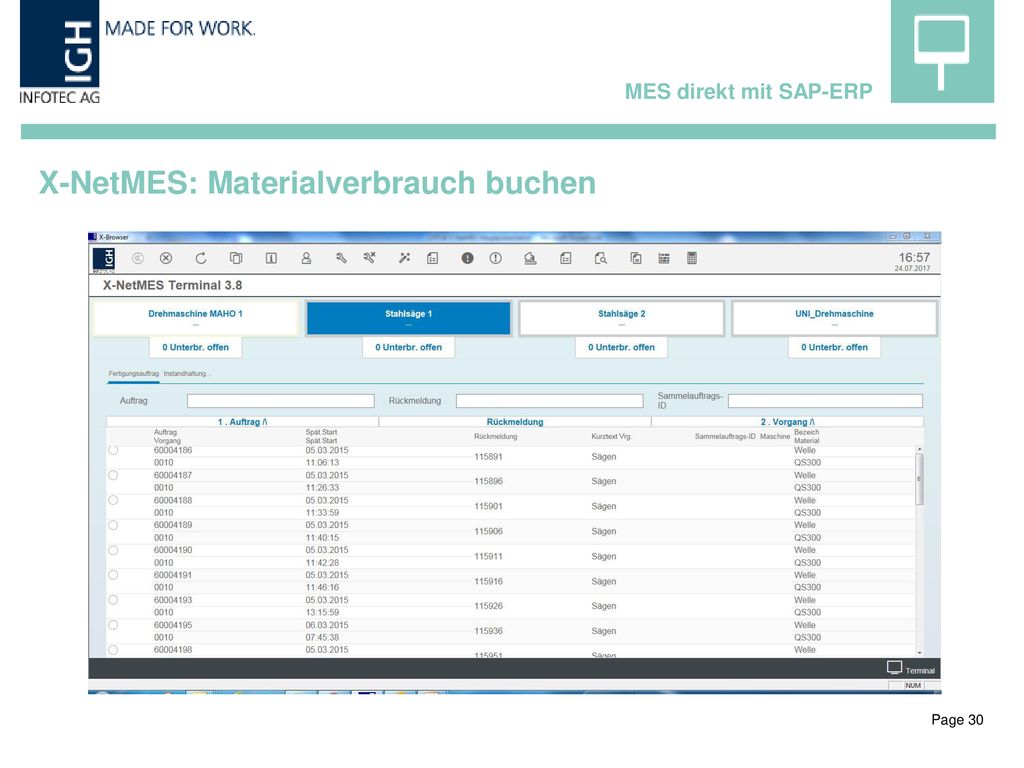Select the Stahlsäge 2 machine tab
This screenshot has width=1024, height=768.
click(x=622, y=317)
